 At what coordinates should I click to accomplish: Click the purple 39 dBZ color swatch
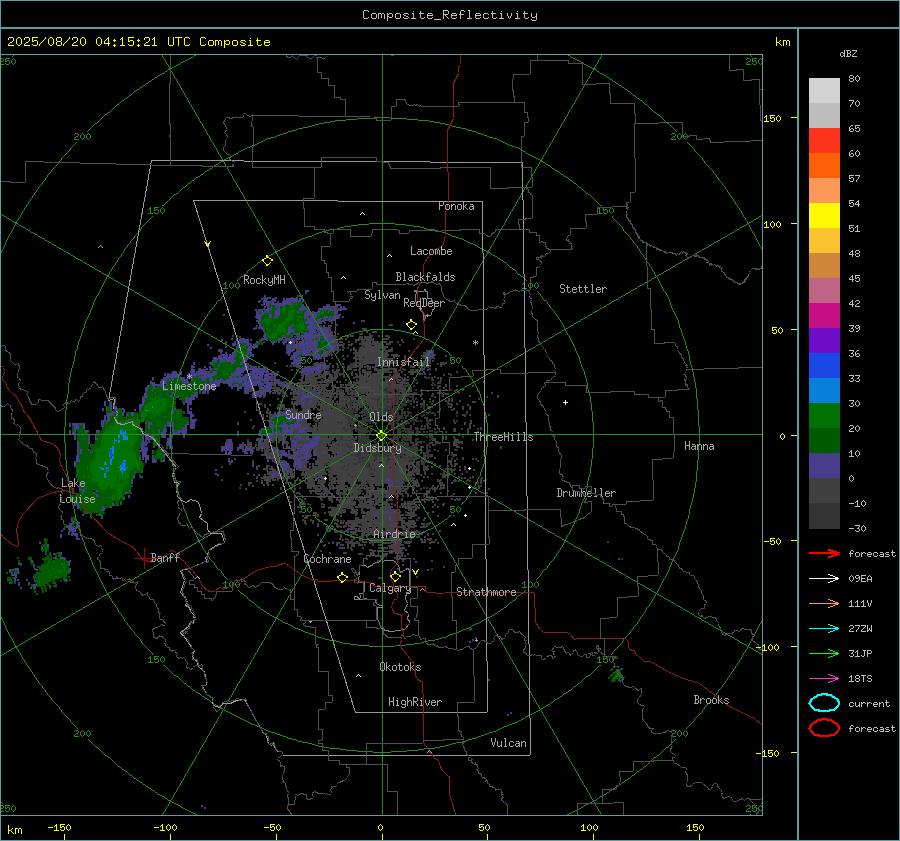point(824,340)
